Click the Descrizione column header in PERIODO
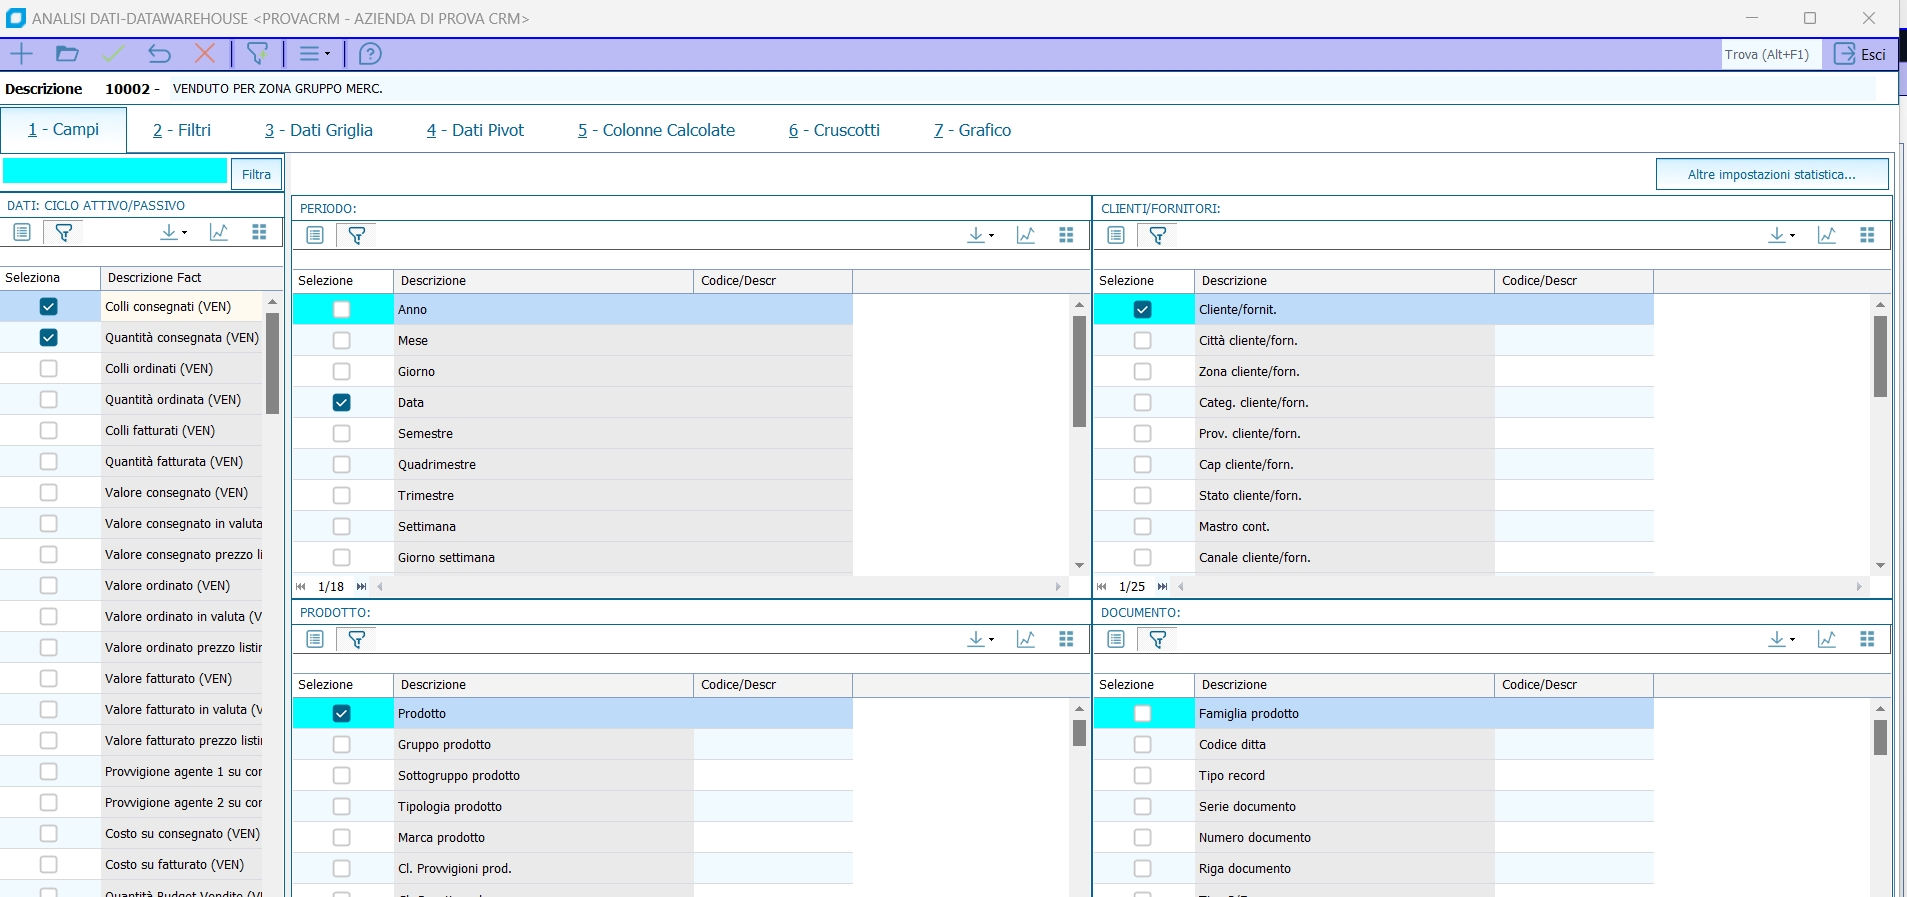Screen dimensions: 1907x897 pyautogui.click(x=544, y=281)
